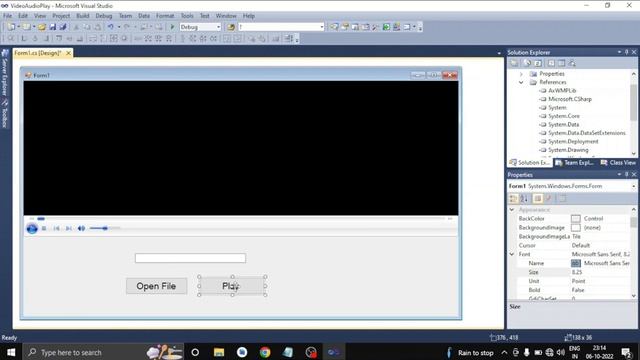Open the find text combo box dropdown
The image size is (640, 360).
[322, 27]
